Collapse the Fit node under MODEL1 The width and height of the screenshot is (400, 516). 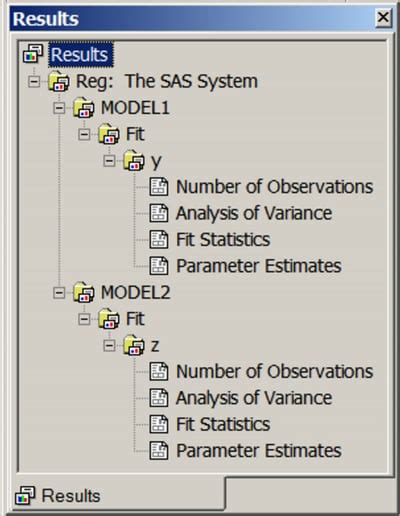[84, 134]
